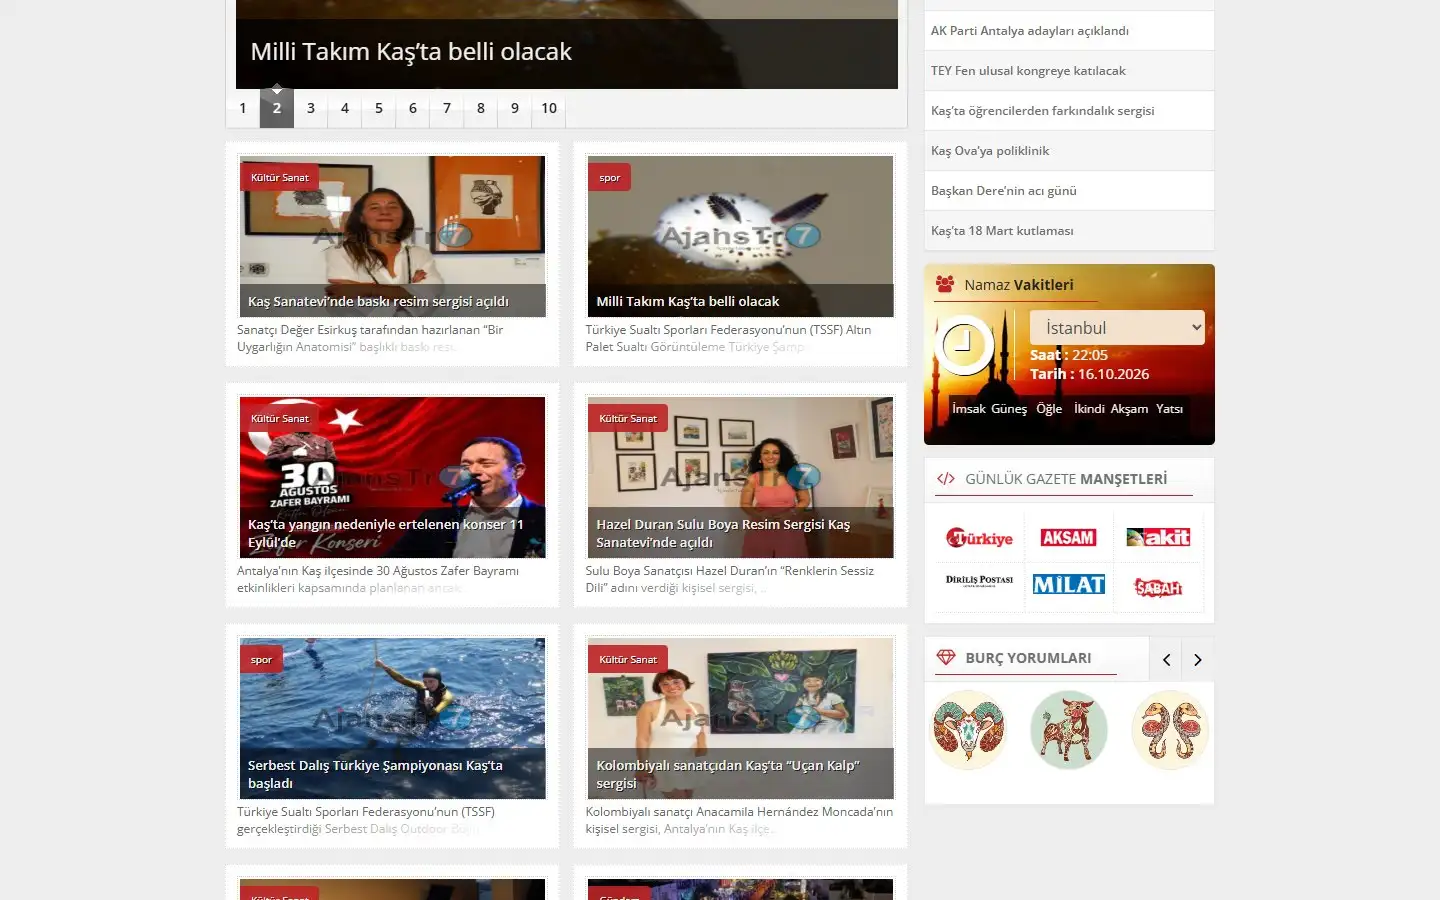Click 'Kültür Sanat' tag on Hazel Duran card

[628, 419]
